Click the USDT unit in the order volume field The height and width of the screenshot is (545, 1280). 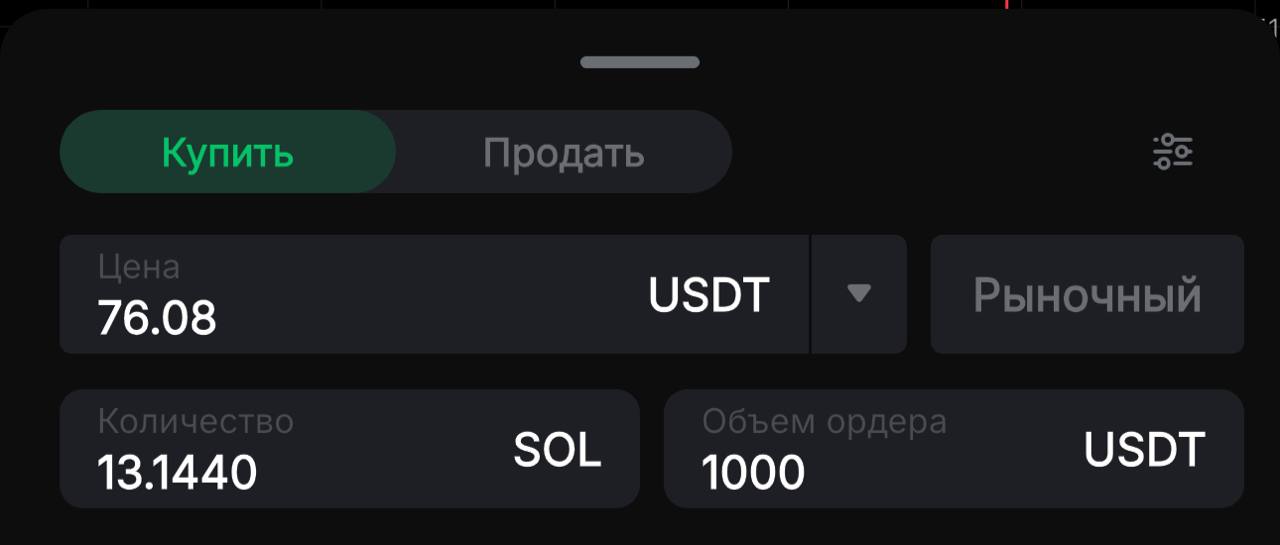point(1144,450)
